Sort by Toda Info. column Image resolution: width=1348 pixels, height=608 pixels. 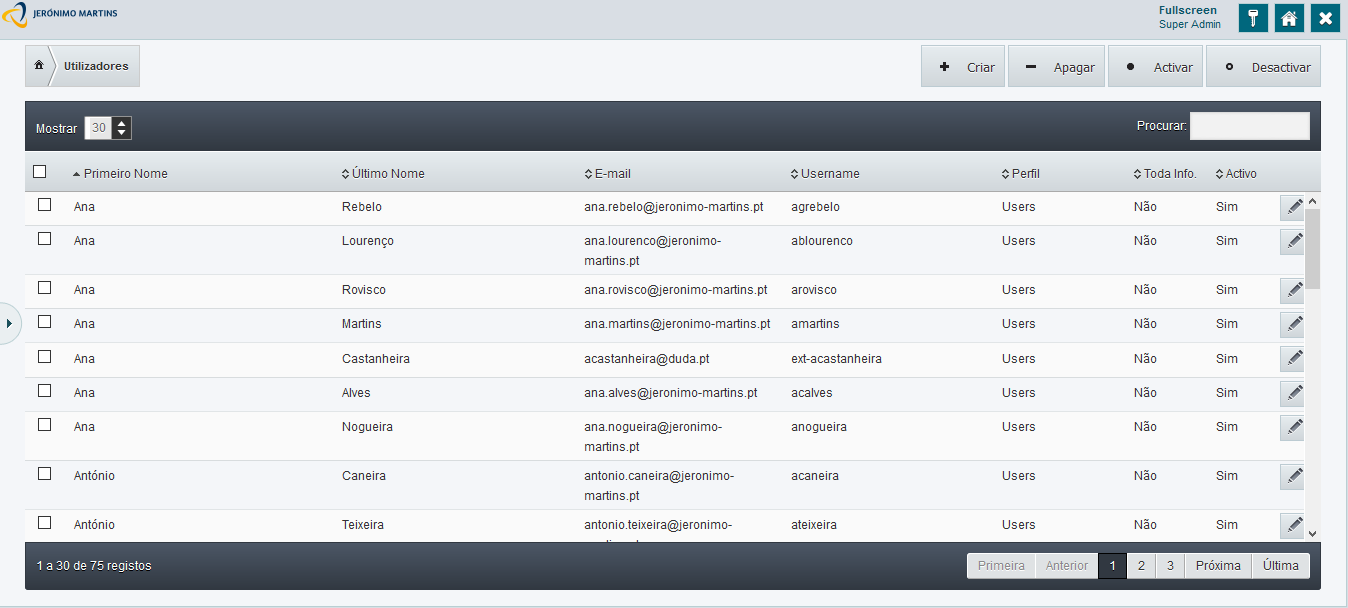click(1165, 174)
